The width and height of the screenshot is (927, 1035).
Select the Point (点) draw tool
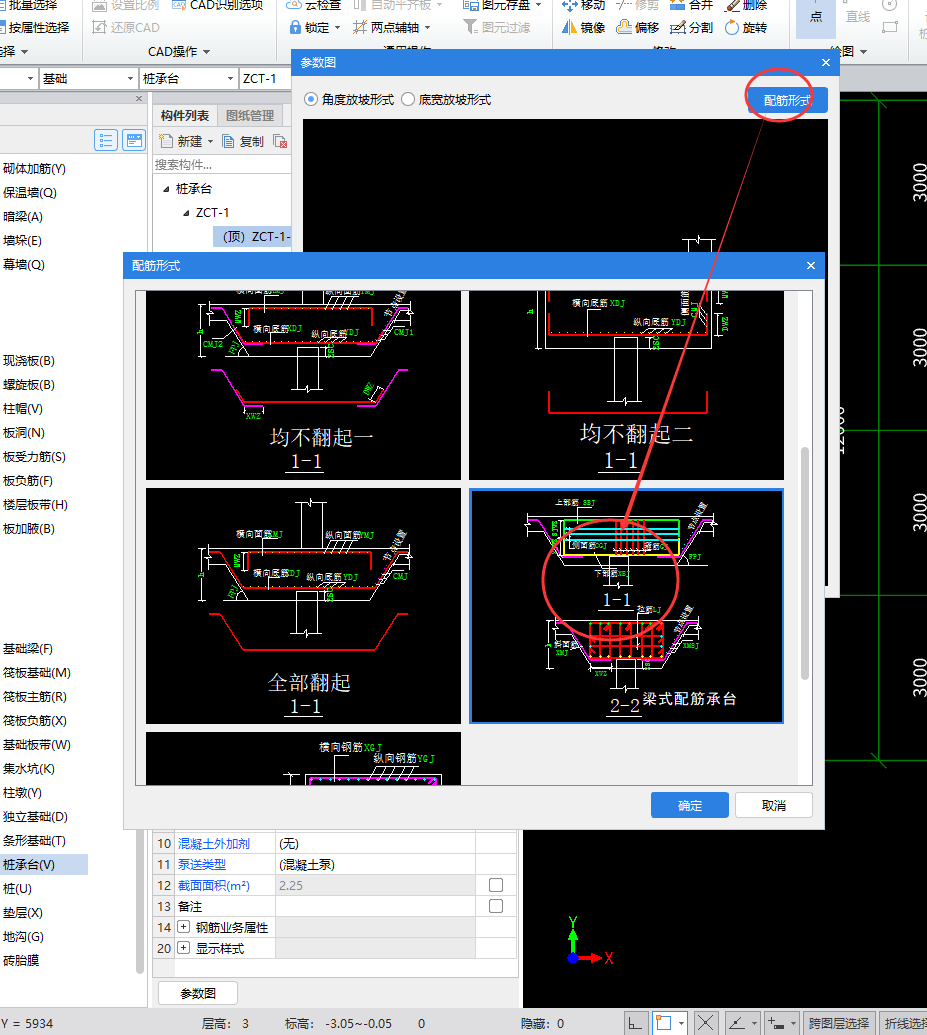coord(816,17)
